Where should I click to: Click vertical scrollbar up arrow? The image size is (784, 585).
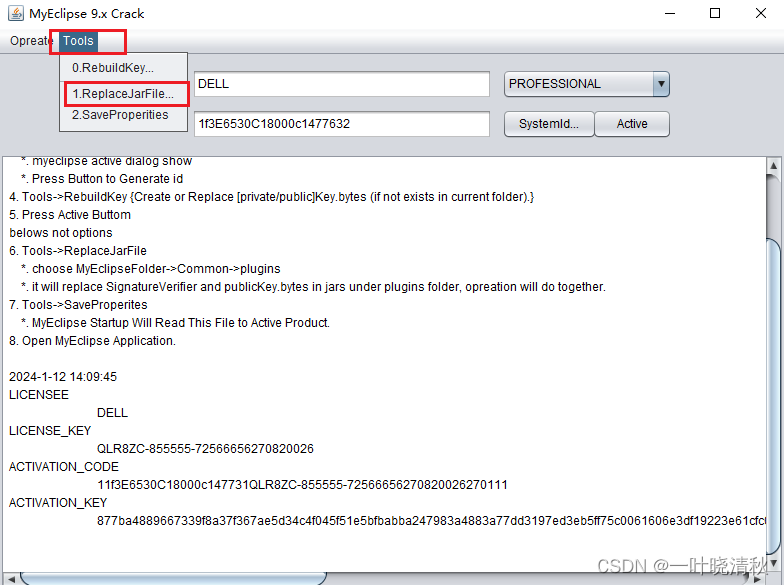[x=774, y=166]
